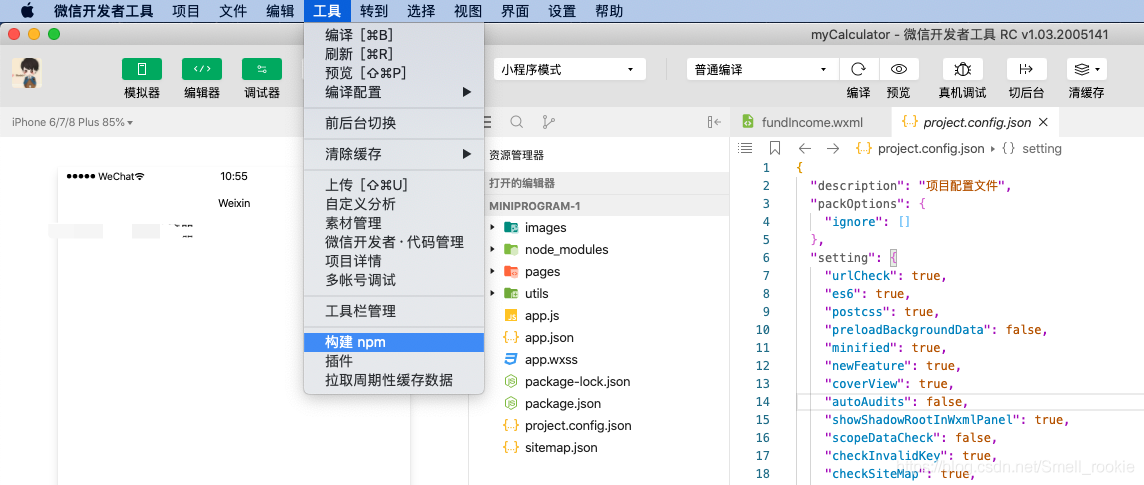Go forward with the right arrow
The image size is (1144, 485).
[x=832, y=148]
